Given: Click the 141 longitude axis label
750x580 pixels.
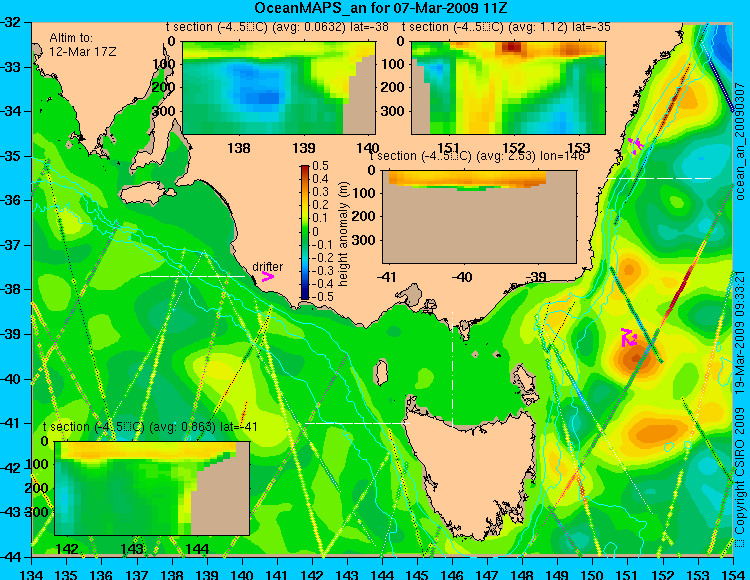Looking at the screenshot, I should pyautogui.click(x=277, y=574).
